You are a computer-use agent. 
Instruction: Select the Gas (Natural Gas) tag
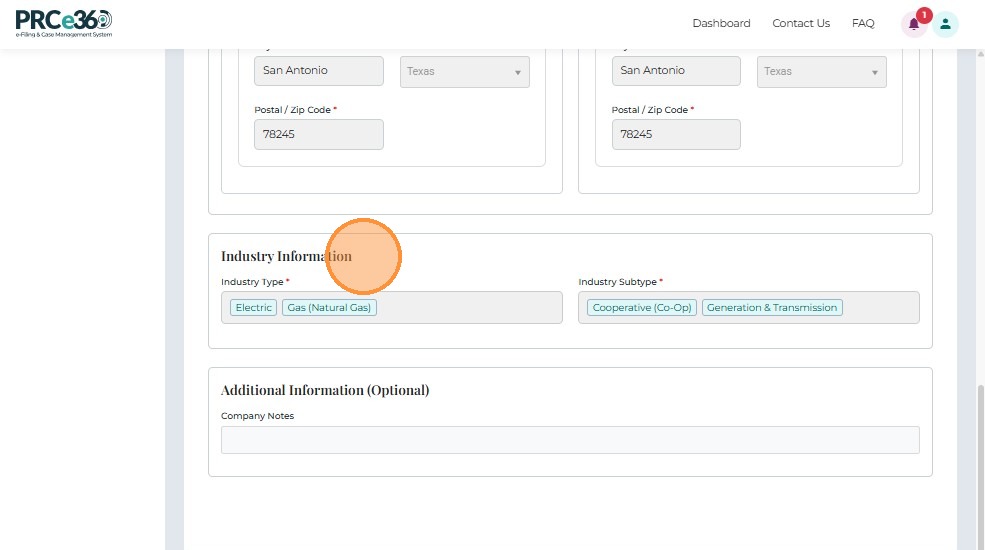click(329, 308)
